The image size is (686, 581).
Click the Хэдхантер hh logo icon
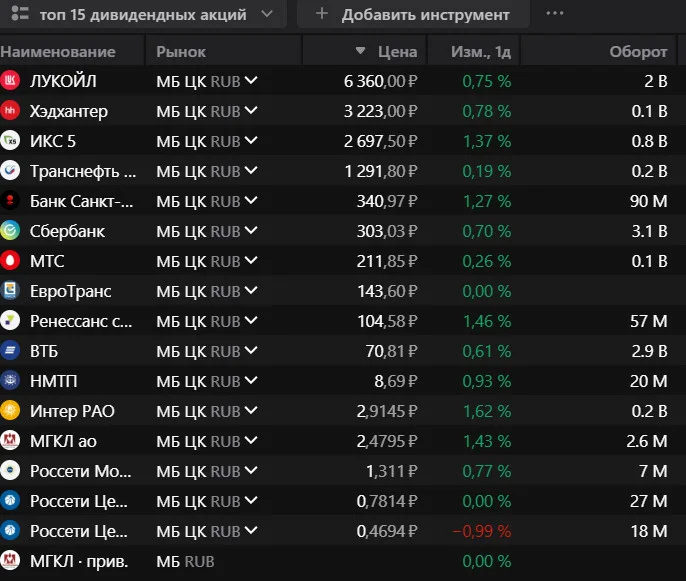pyautogui.click(x=10, y=111)
